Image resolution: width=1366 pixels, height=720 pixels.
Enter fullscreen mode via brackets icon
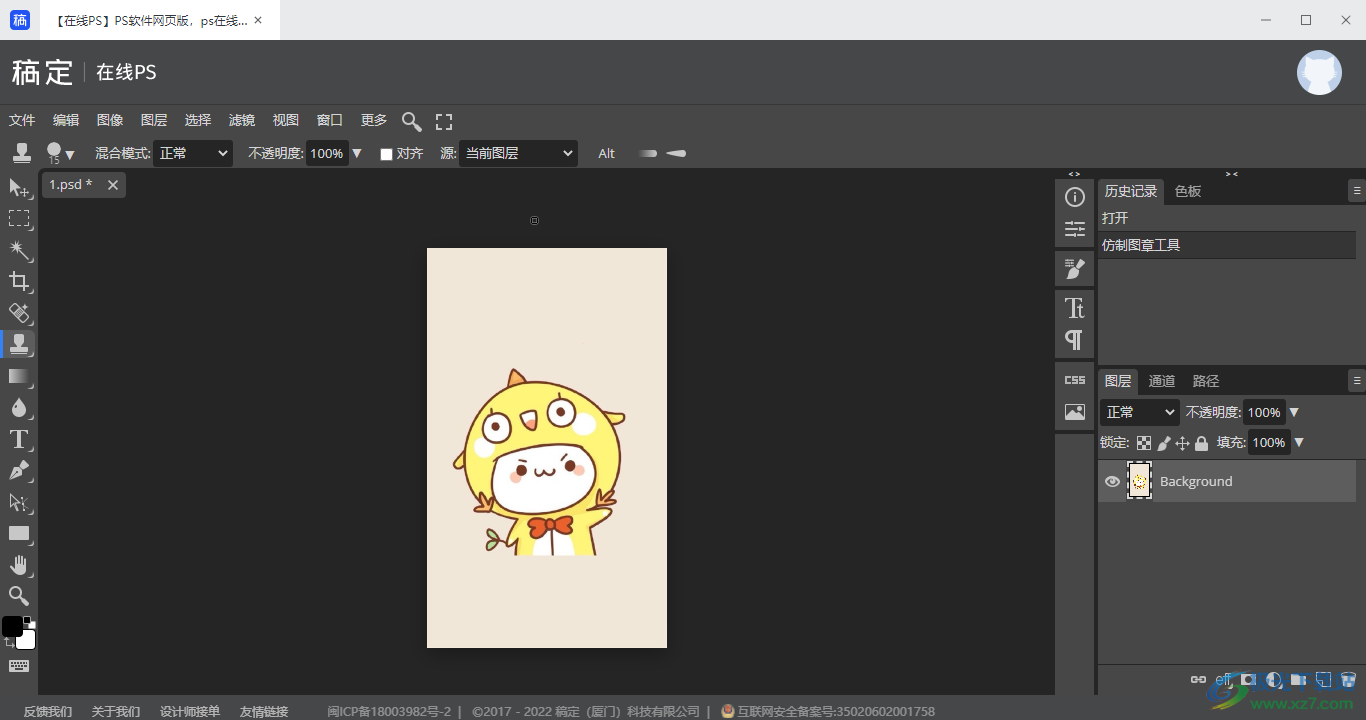tap(444, 121)
